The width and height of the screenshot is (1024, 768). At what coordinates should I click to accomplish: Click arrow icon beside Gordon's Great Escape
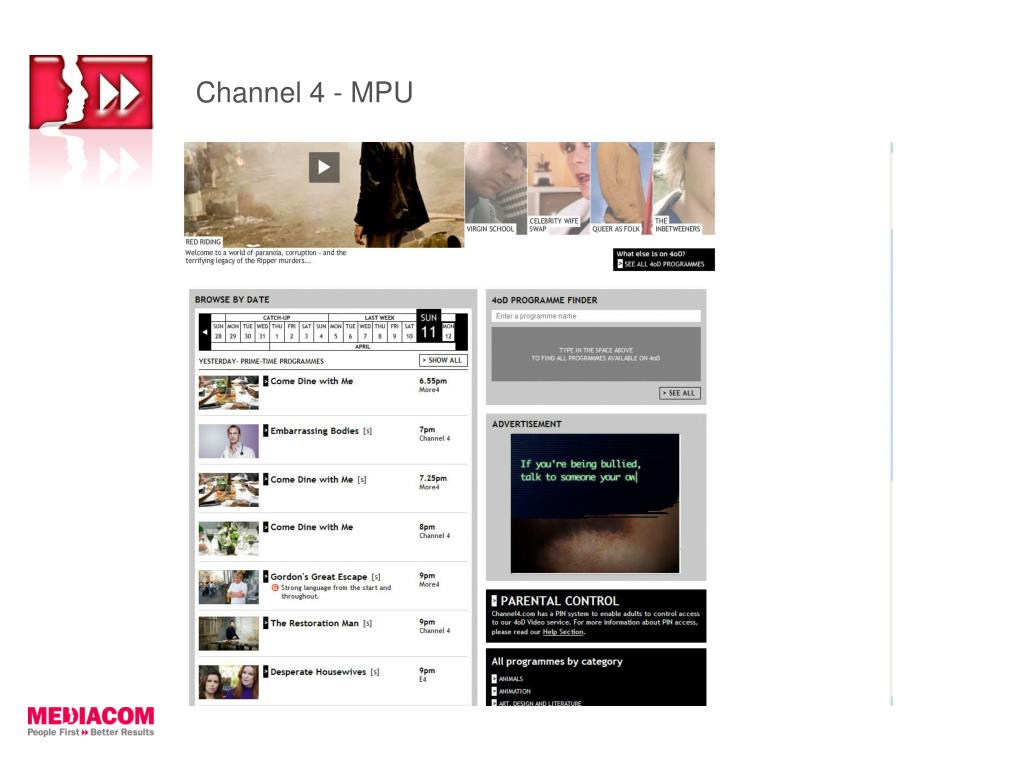click(x=266, y=577)
